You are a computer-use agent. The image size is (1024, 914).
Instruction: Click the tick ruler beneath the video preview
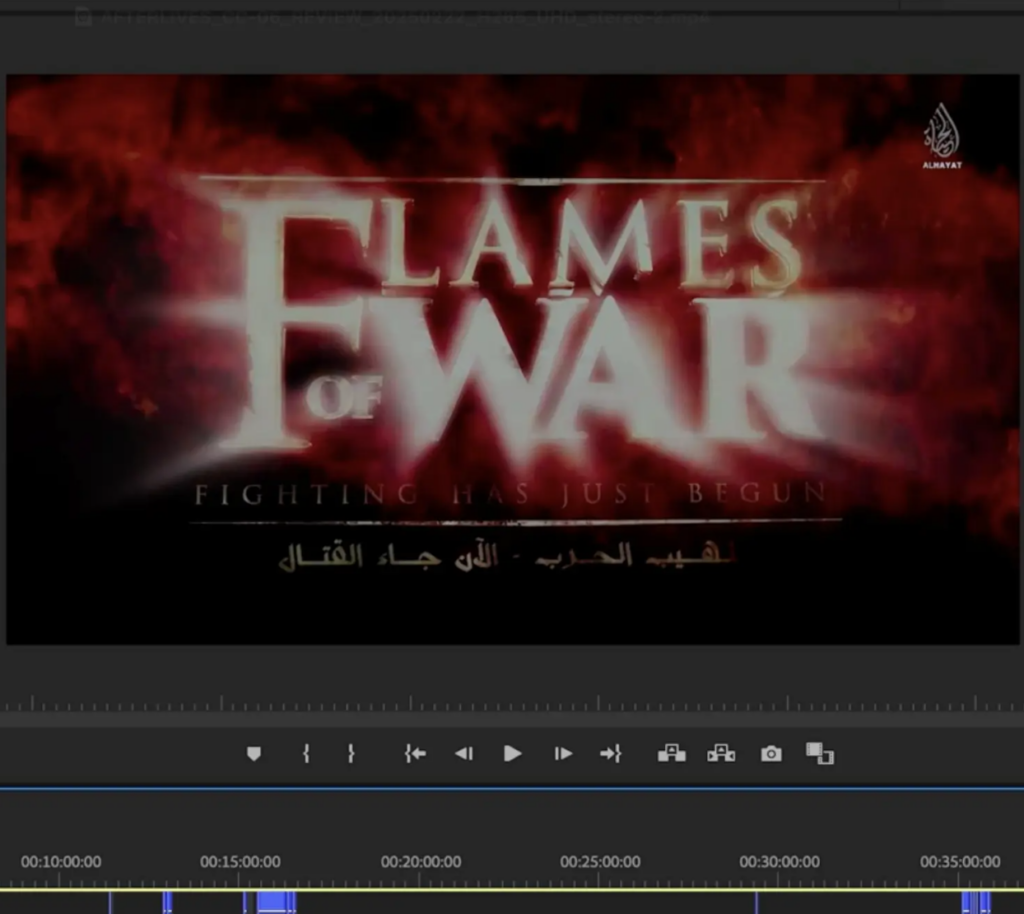(512, 705)
